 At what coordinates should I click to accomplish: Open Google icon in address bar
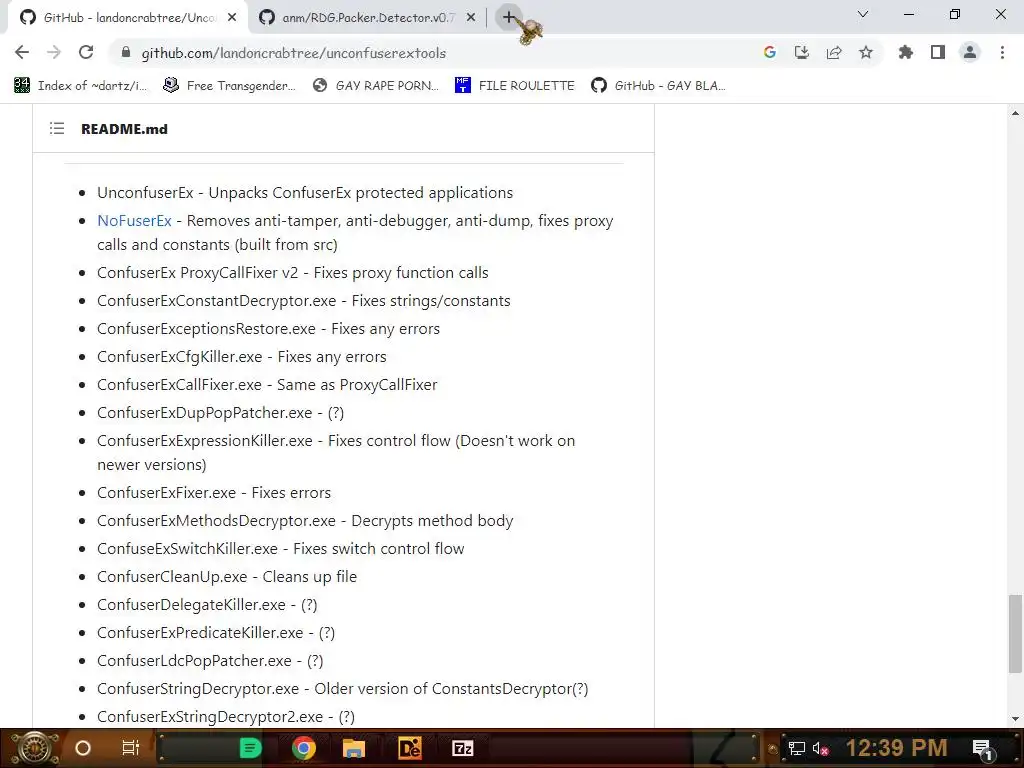pos(769,52)
